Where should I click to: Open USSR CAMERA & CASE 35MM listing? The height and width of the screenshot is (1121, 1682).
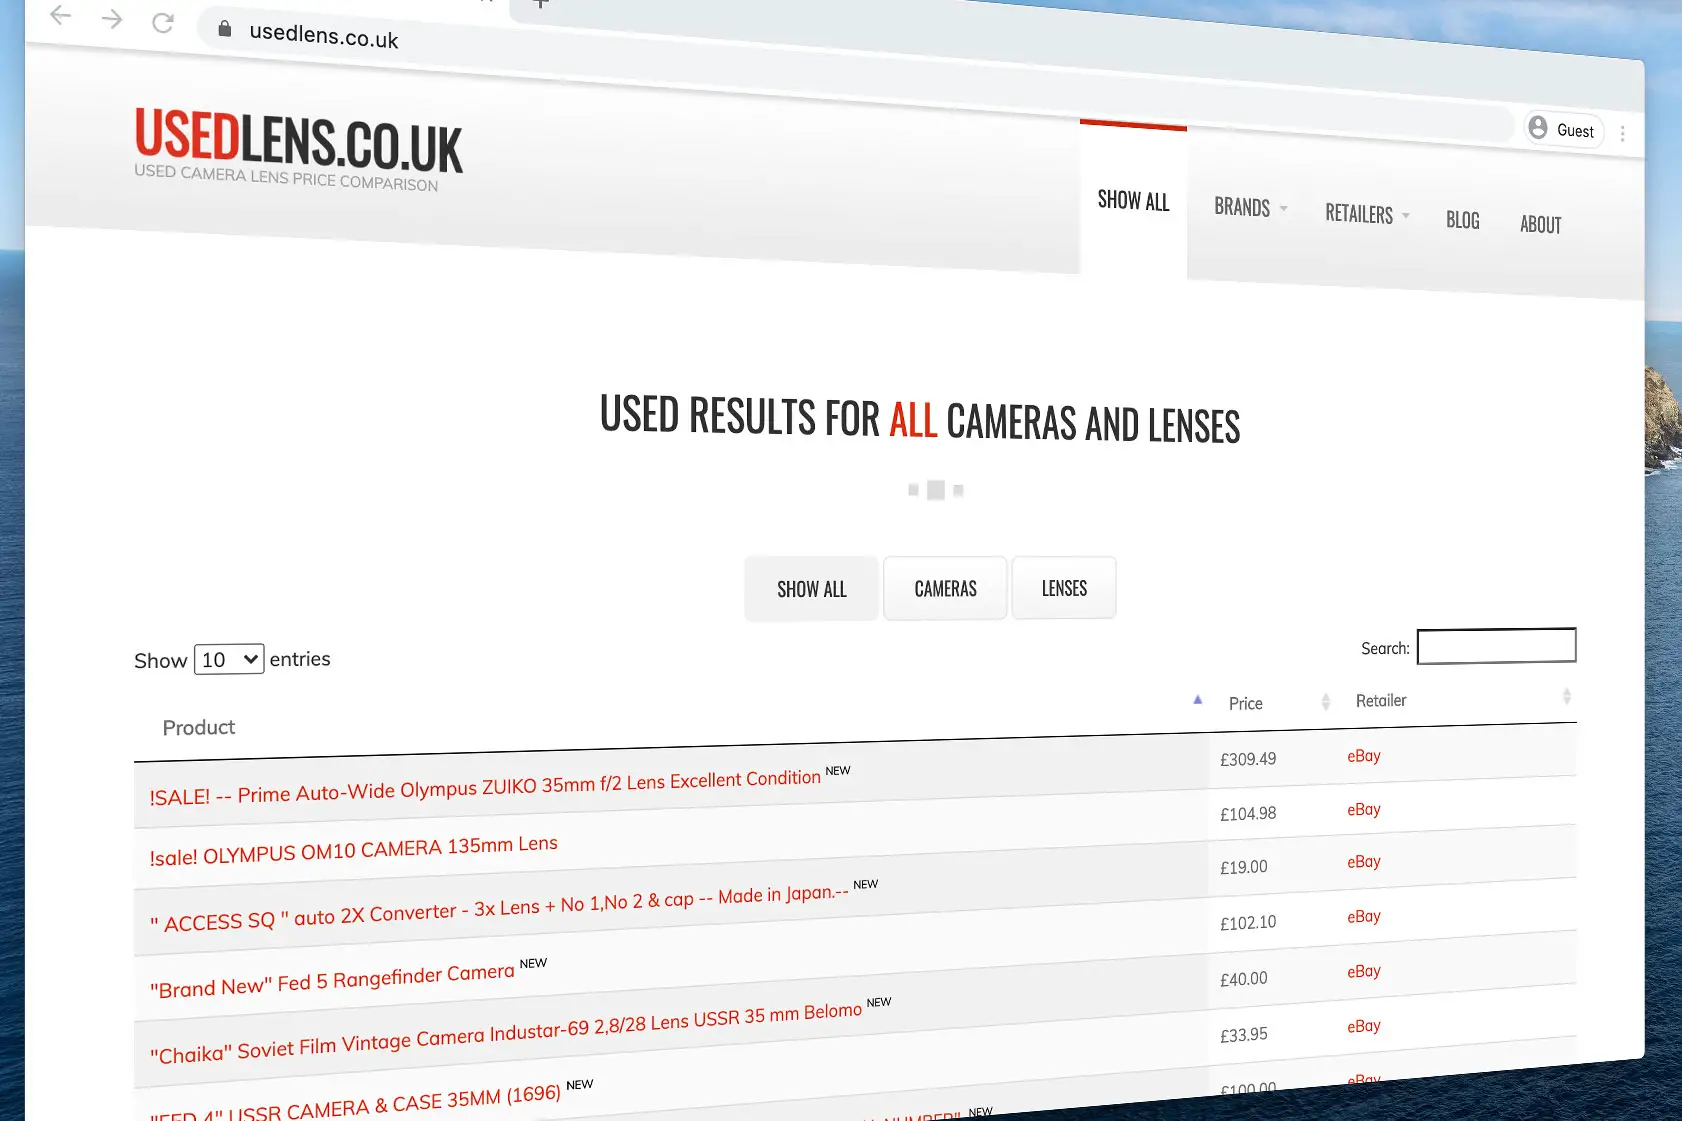tap(355, 1104)
